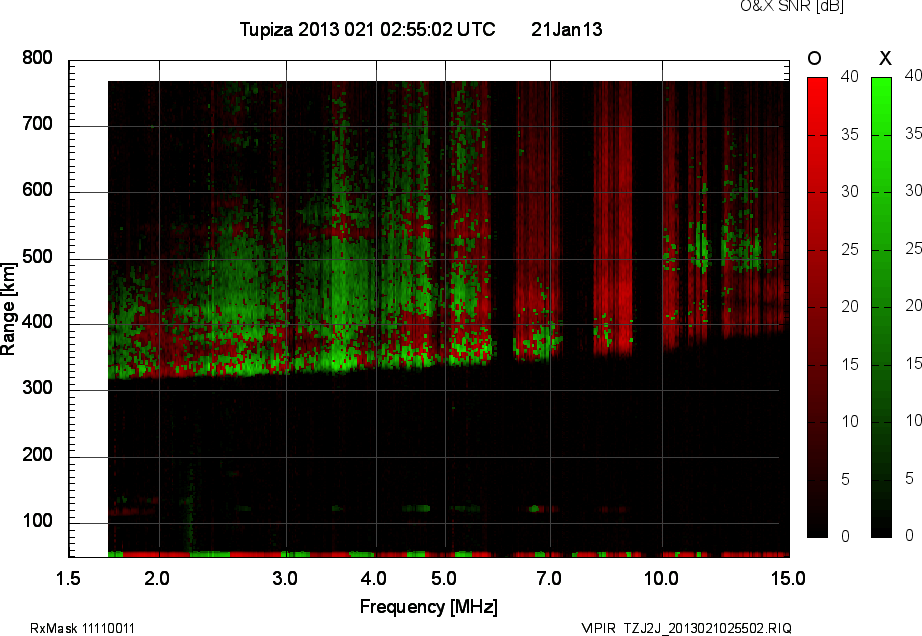Viewport: 922px width, 636px height.
Task: Click the 800 range tick label
Action: point(37,58)
